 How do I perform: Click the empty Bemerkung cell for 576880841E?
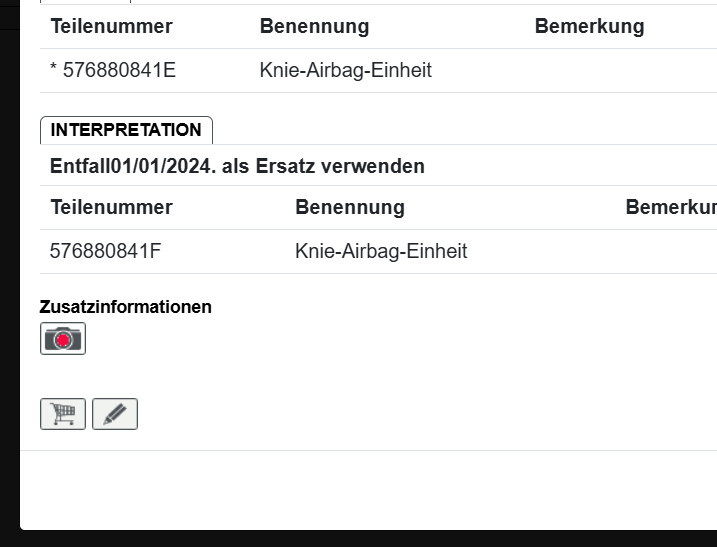[x=620, y=71]
